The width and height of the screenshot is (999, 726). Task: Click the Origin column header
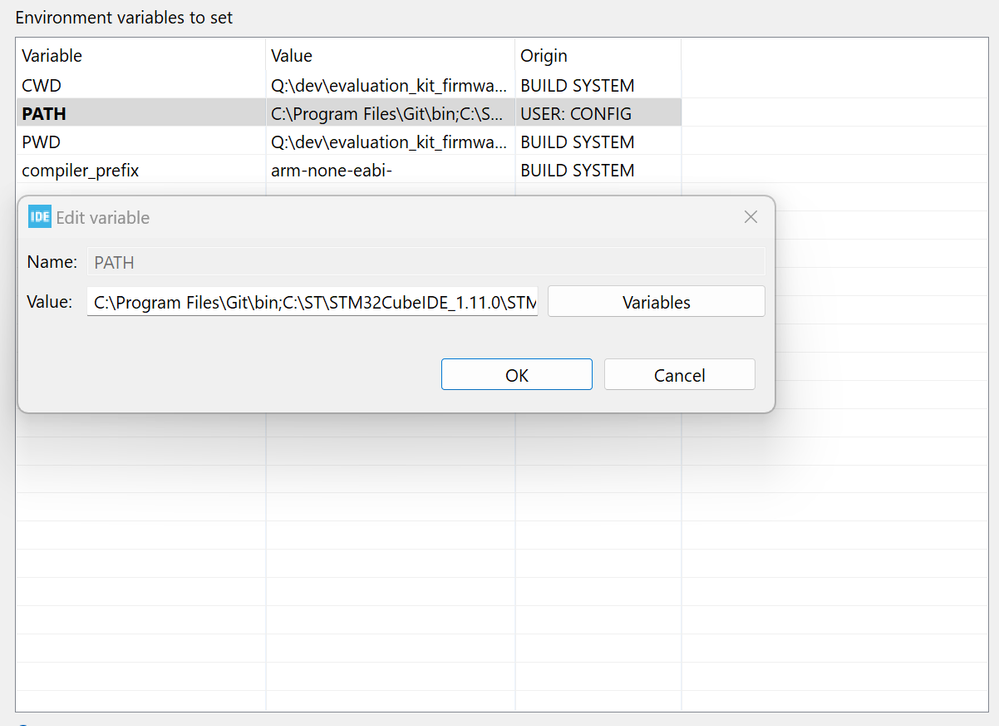(x=598, y=55)
